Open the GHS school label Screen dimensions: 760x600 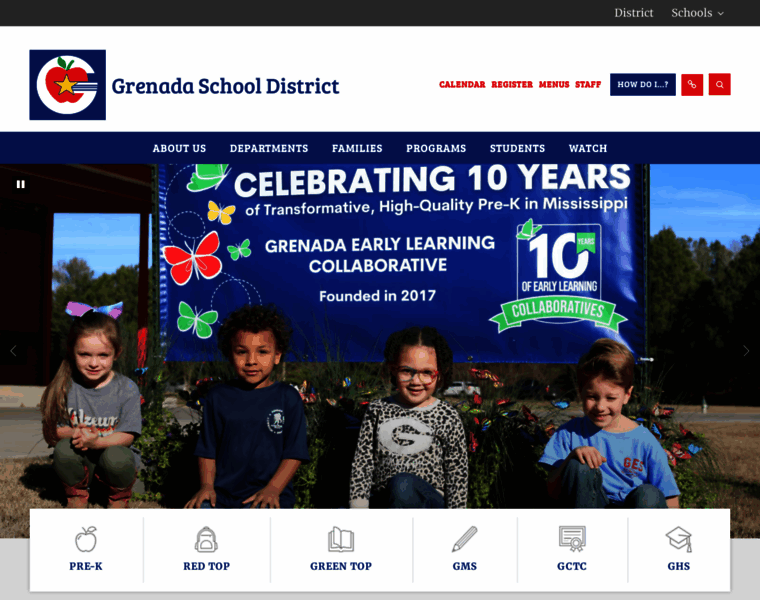pos(679,566)
